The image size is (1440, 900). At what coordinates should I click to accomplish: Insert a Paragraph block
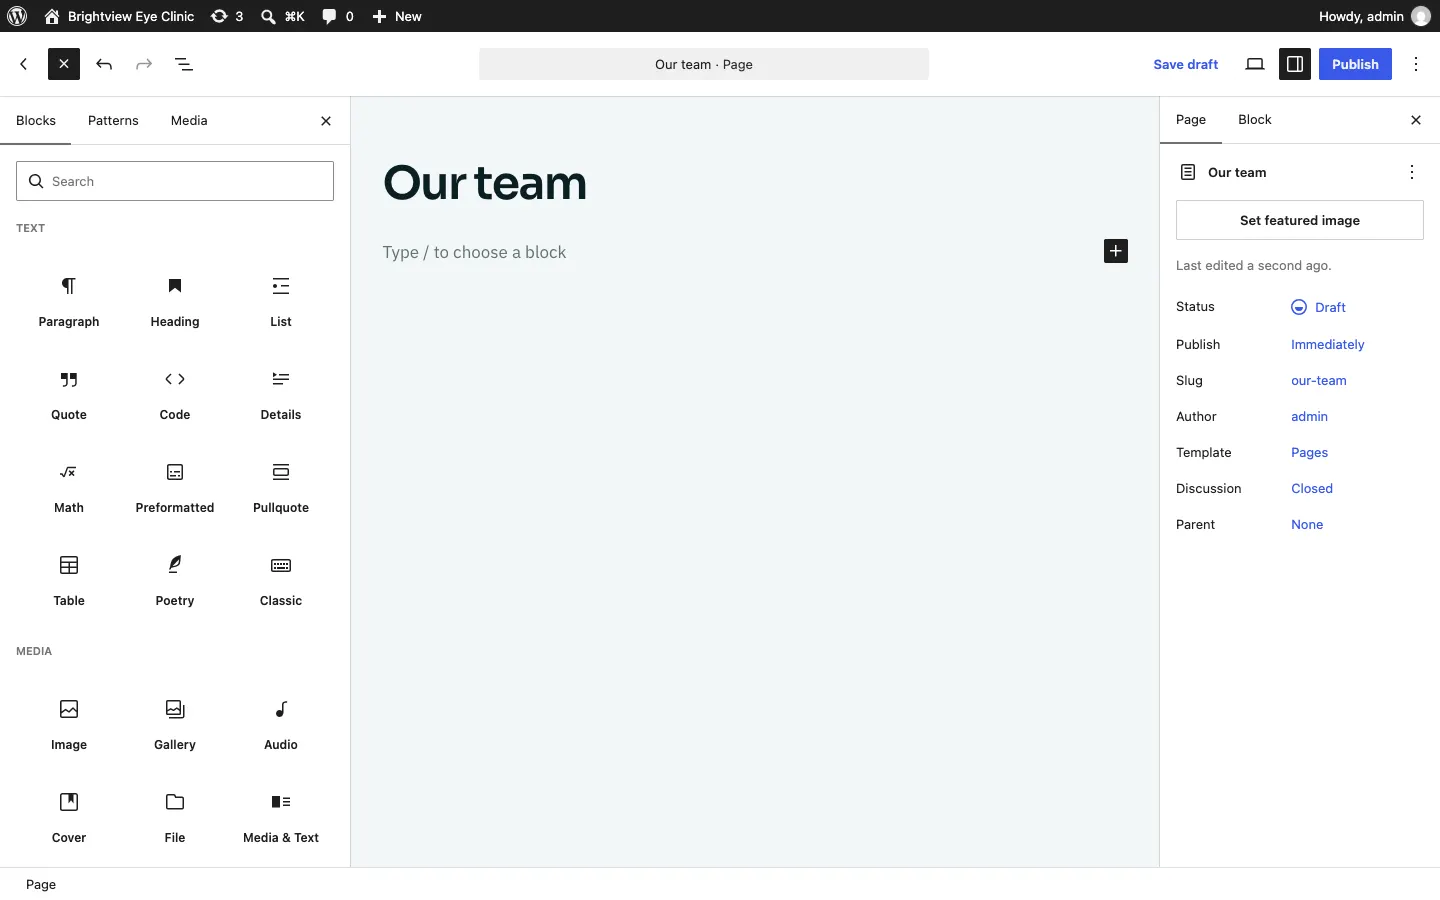(69, 303)
